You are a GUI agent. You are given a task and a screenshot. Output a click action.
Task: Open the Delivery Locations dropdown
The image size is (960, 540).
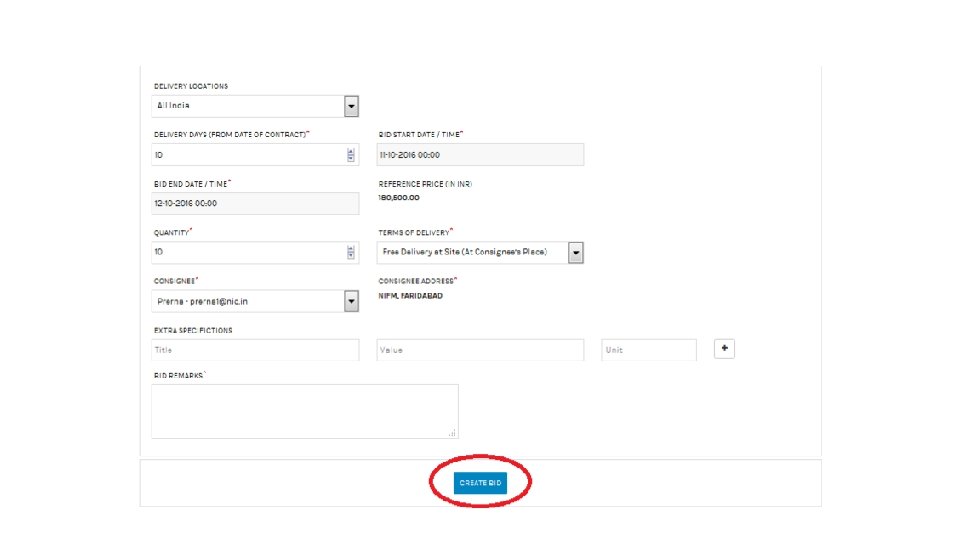[x=351, y=106]
